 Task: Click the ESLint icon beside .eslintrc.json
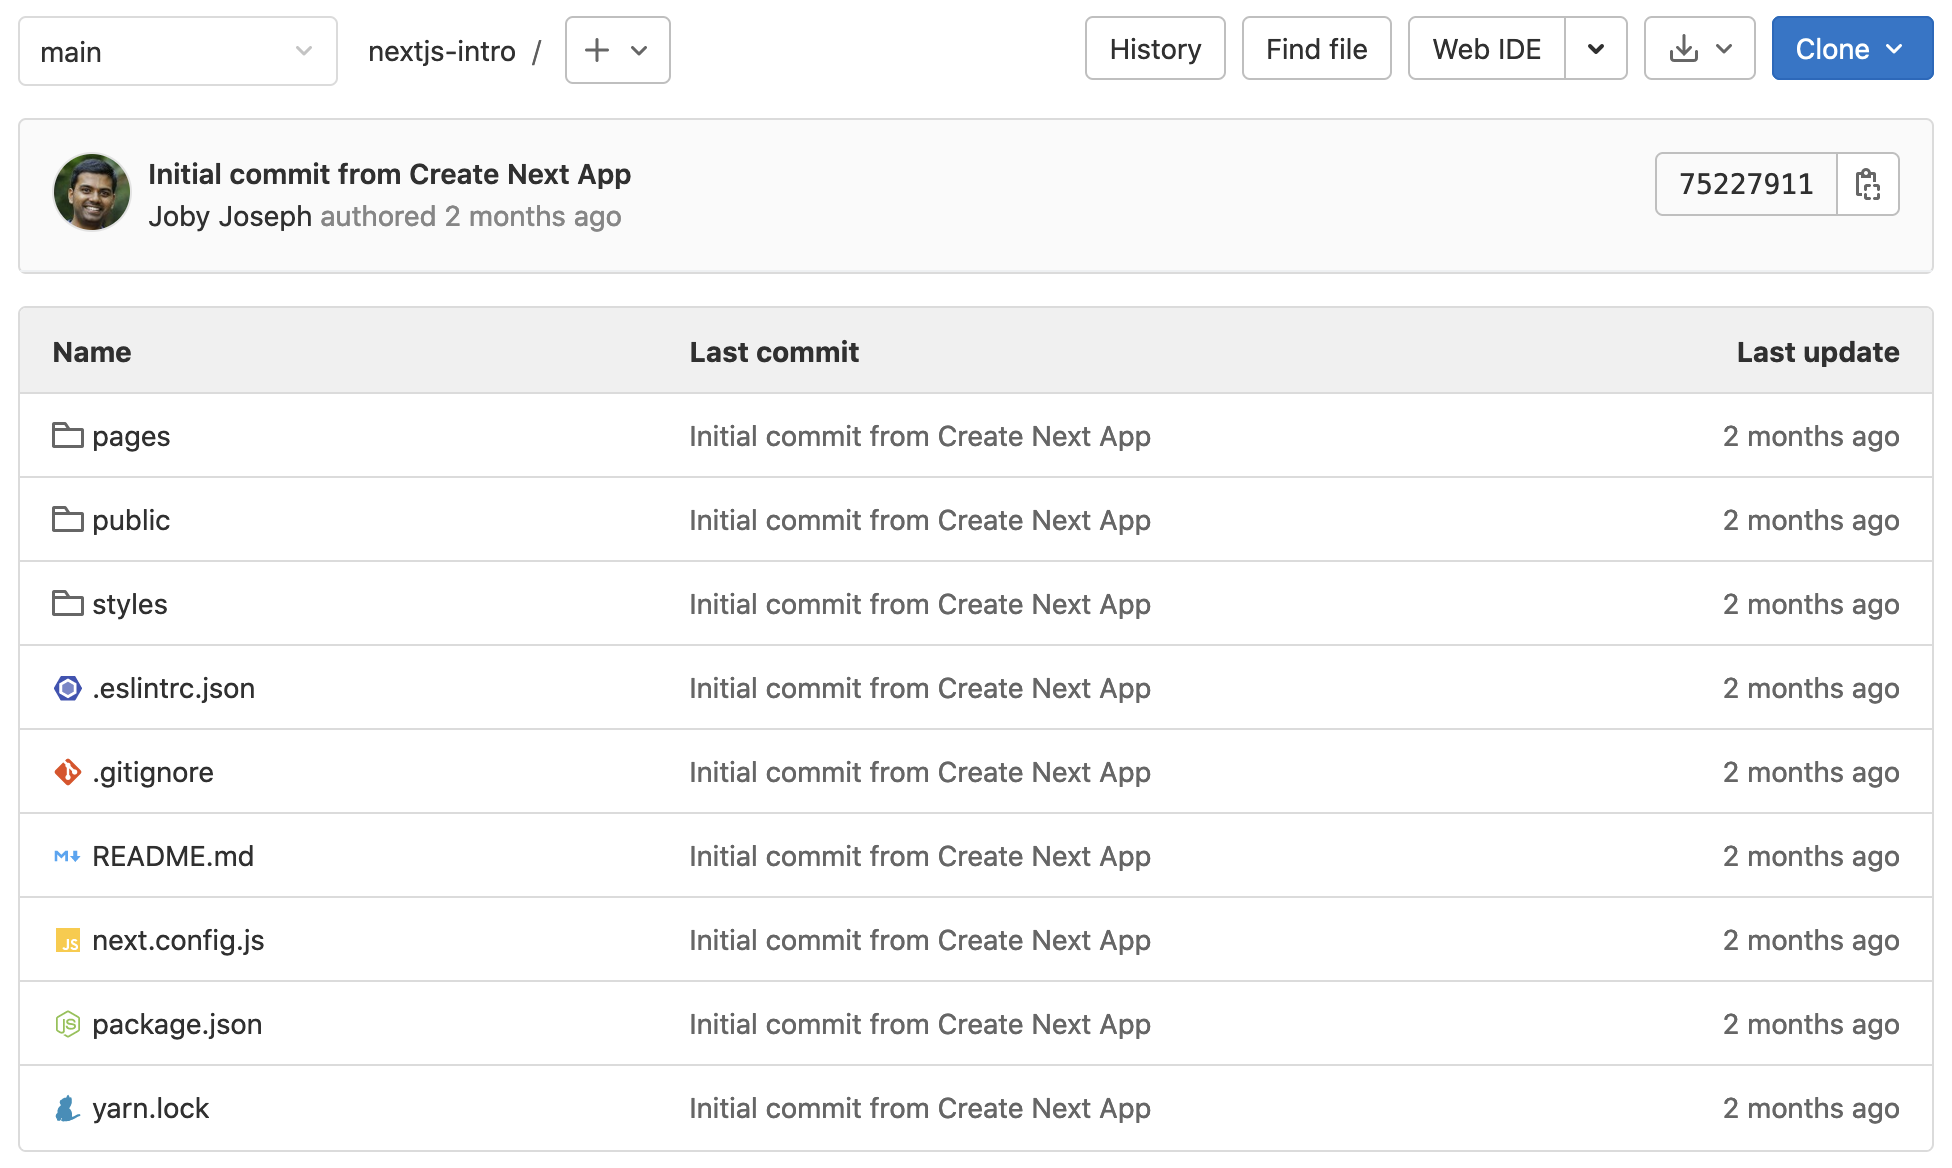(66, 688)
